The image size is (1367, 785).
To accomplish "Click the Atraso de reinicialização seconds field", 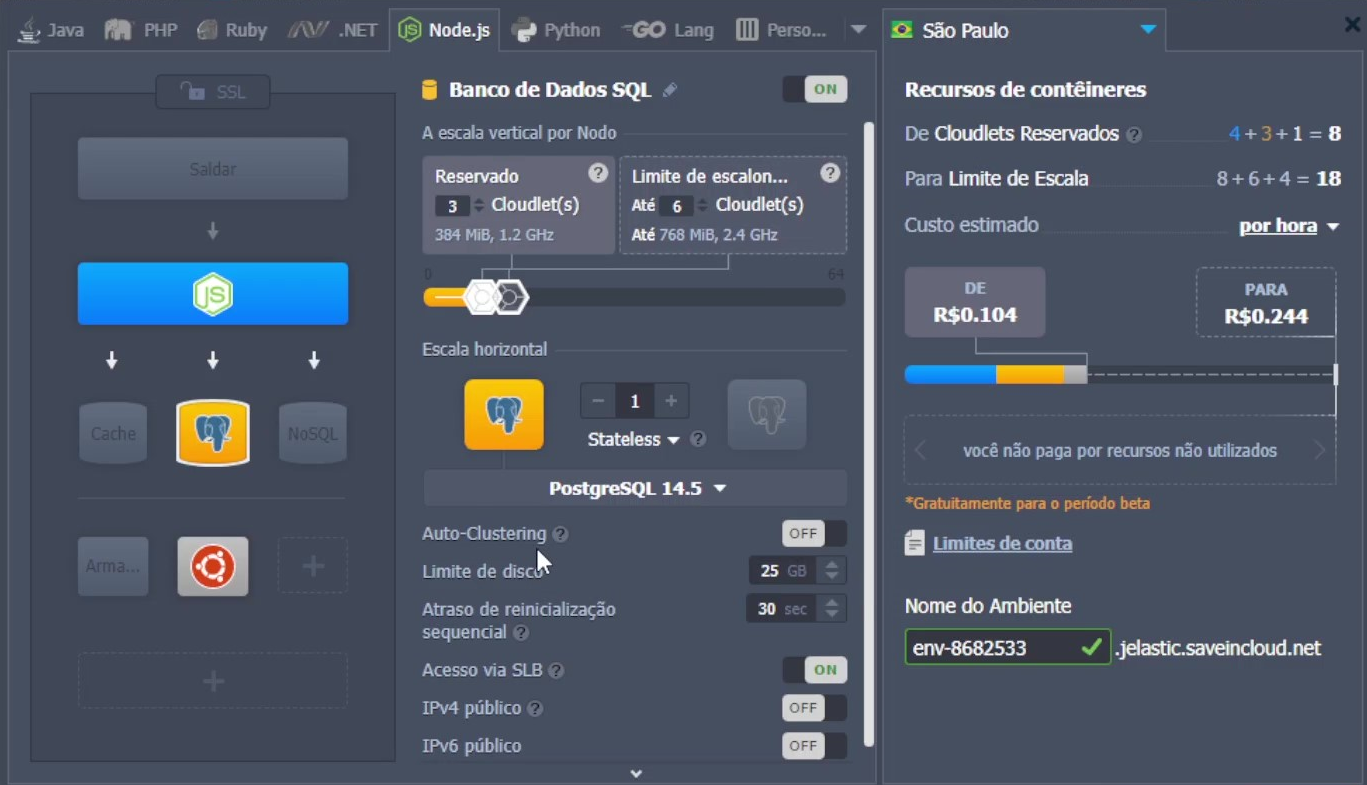I will click(x=781, y=609).
